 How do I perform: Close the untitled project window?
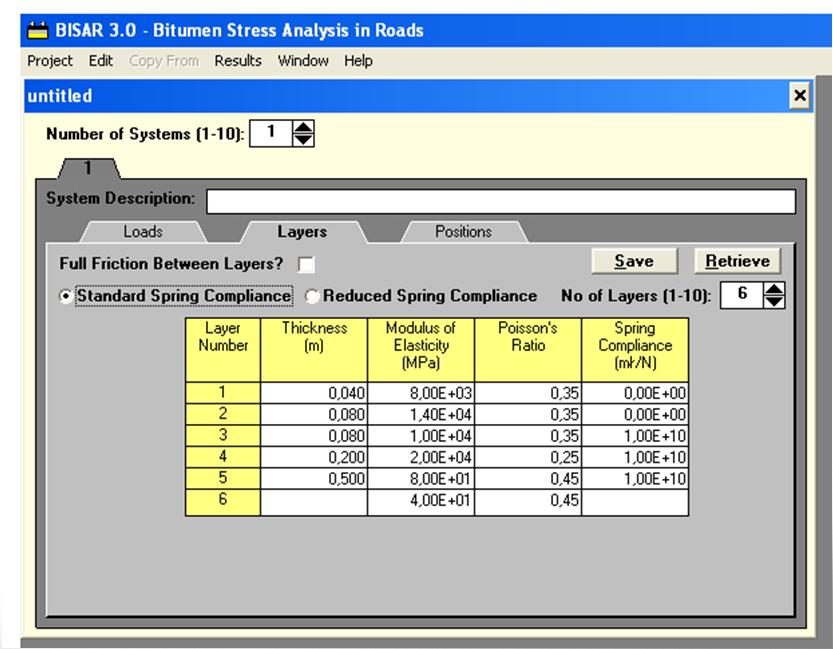[800, 96]
